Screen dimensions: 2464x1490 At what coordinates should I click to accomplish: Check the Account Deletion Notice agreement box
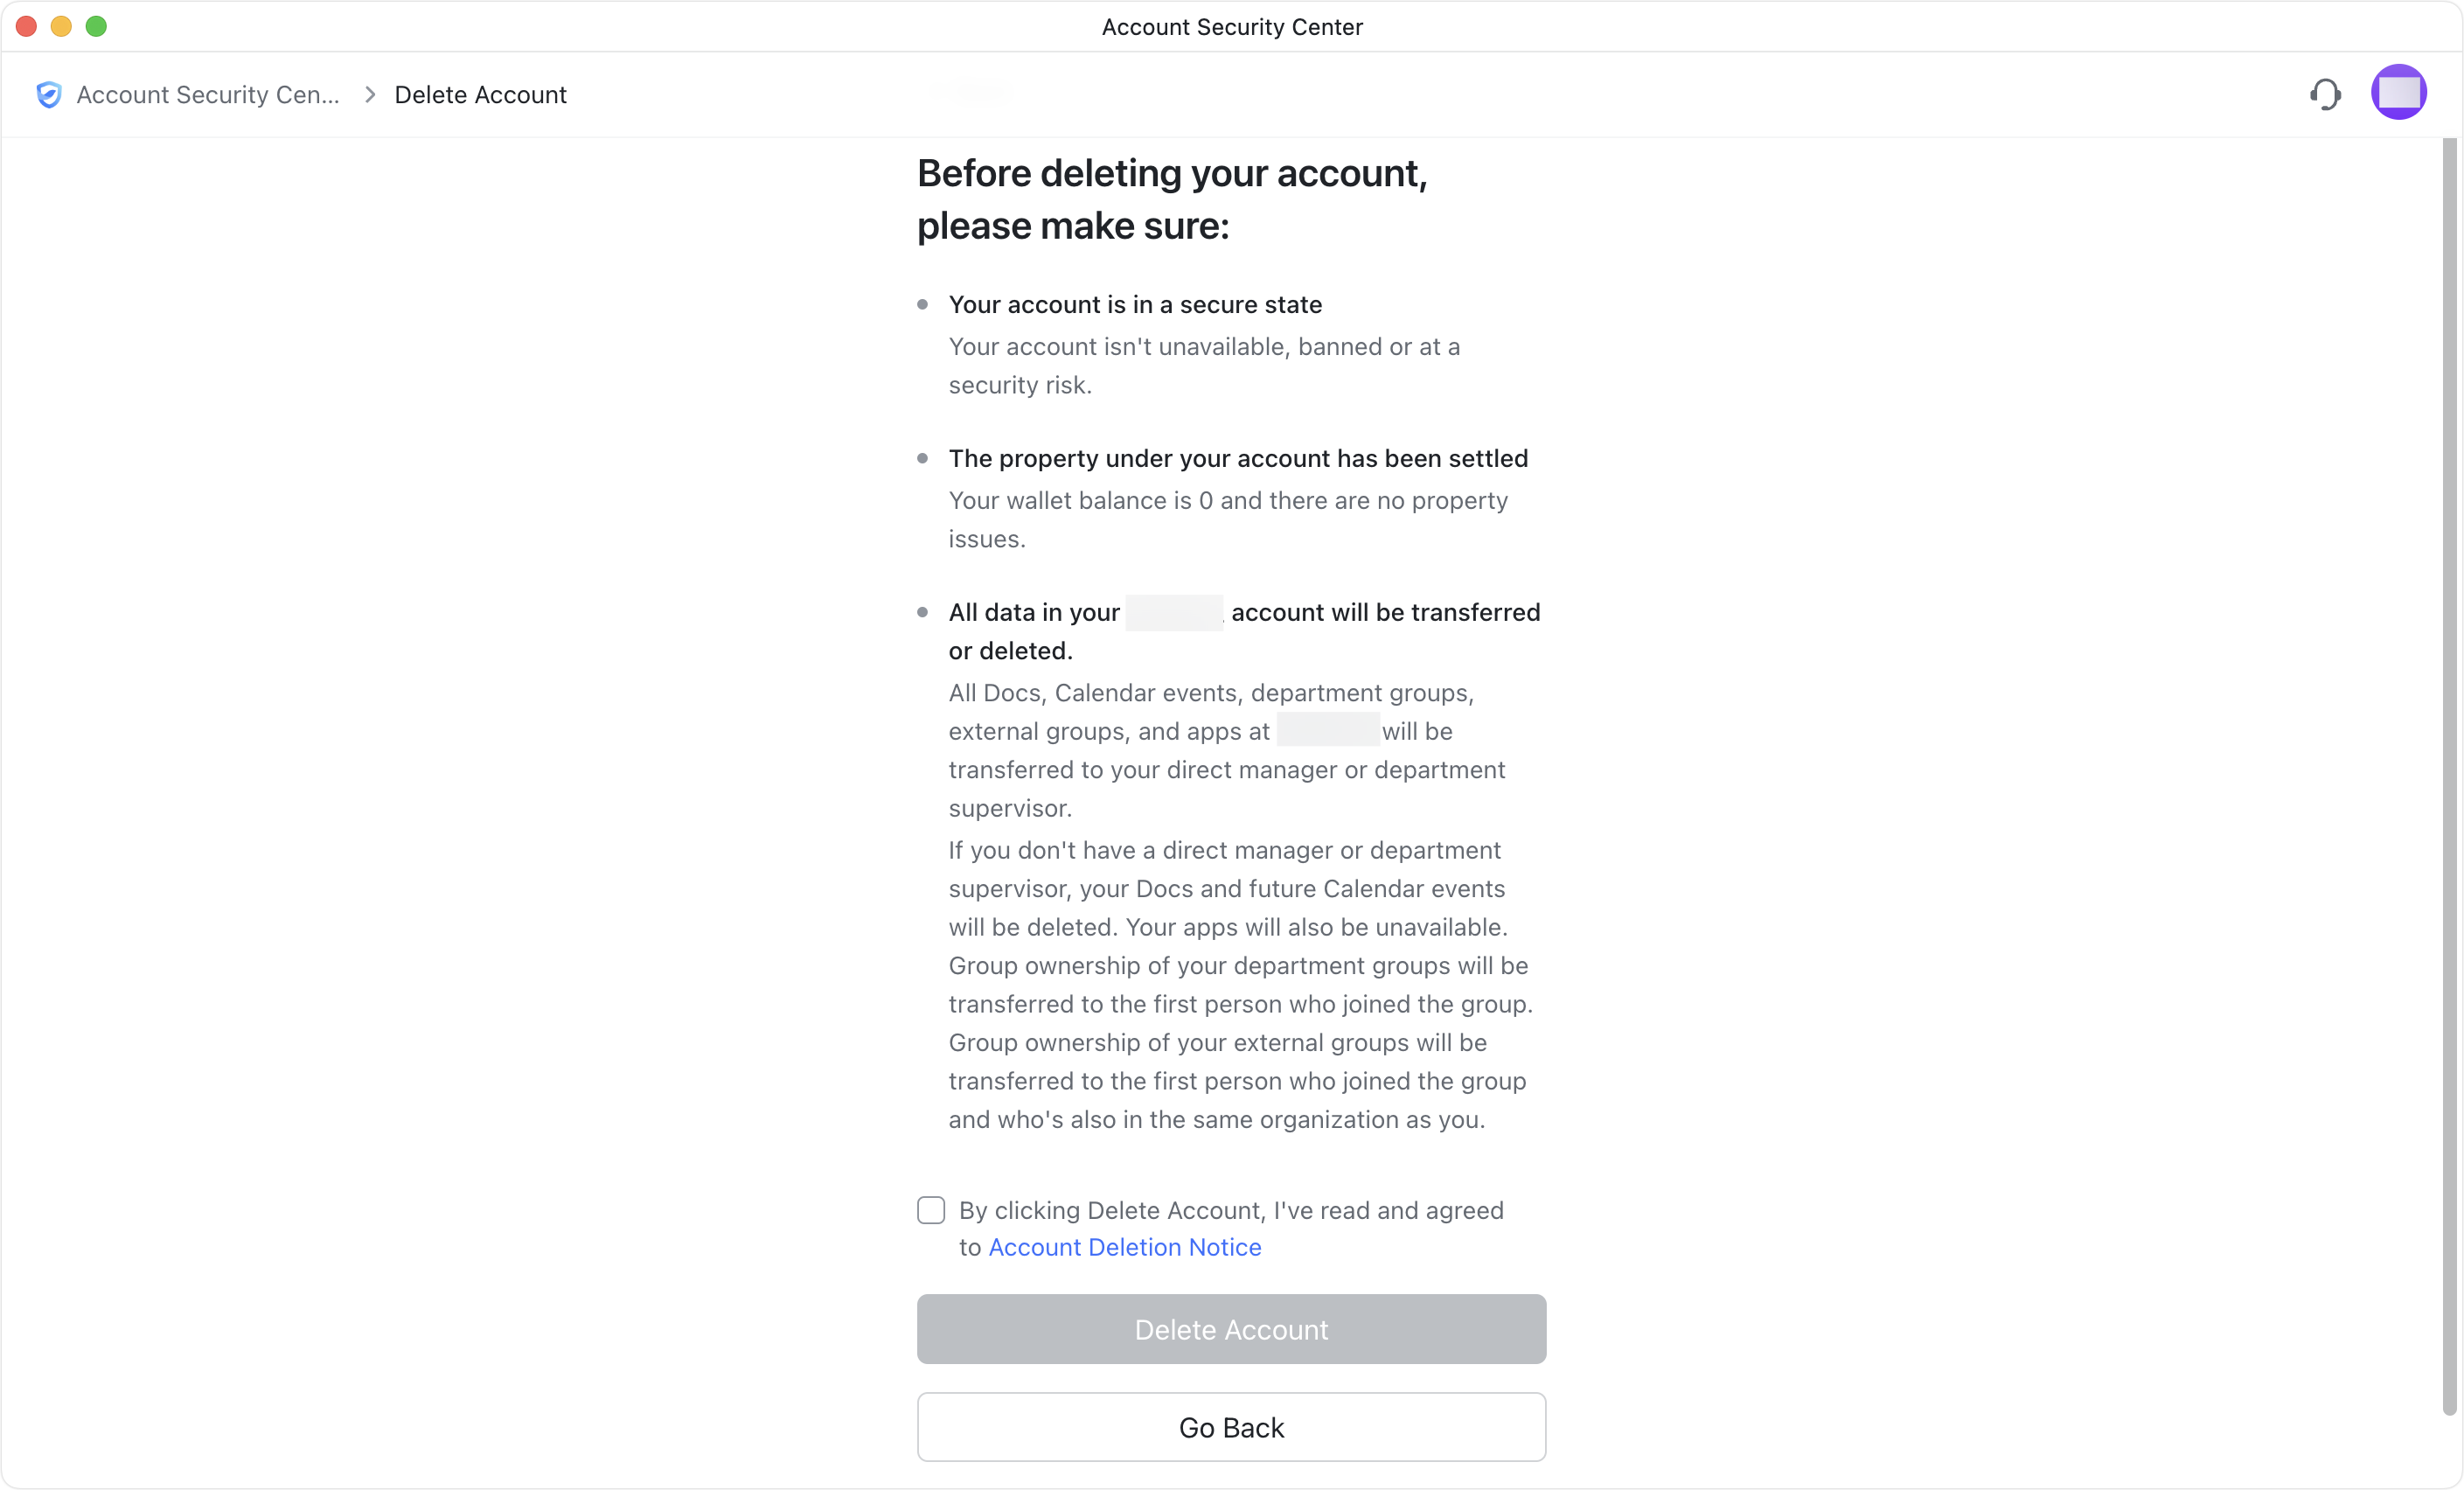point(931,1210)
